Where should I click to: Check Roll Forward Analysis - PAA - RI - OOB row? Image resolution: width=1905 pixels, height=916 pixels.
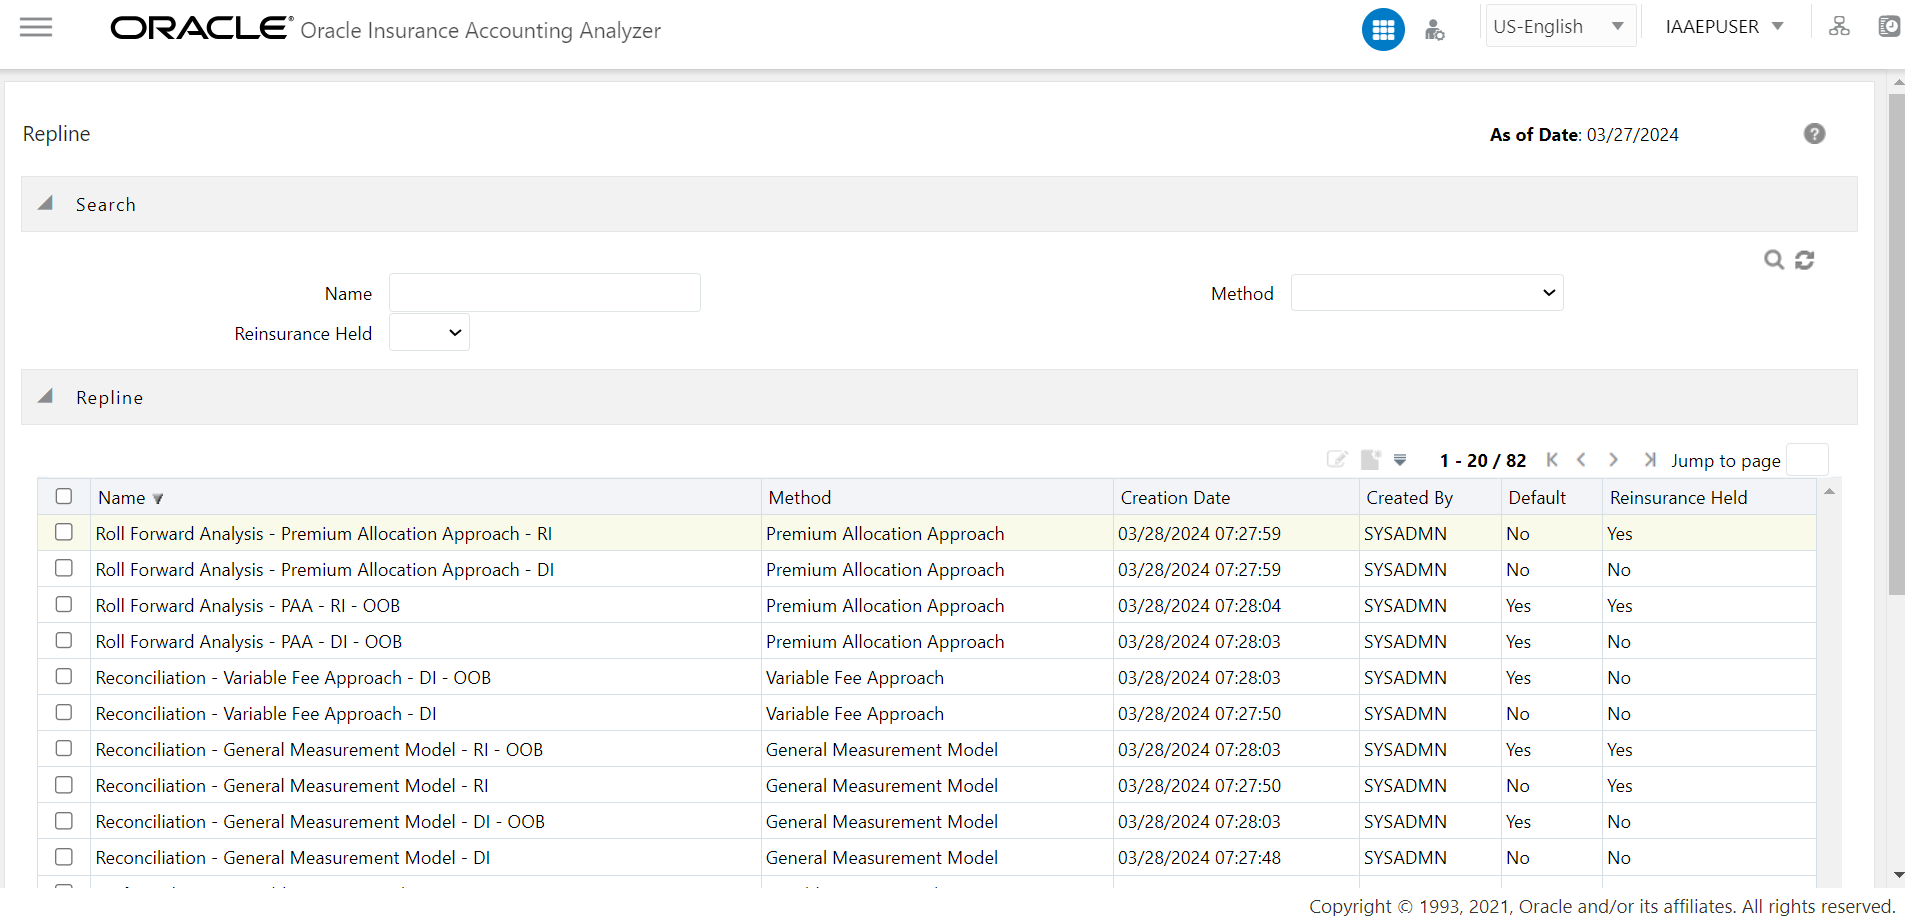click(64, 604)
